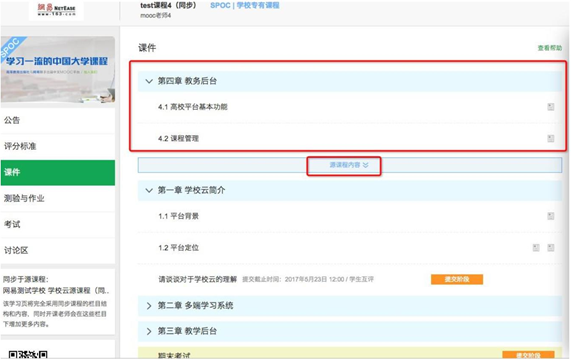
Task: Expand the 第三章 教学后台 chapter
Action: 149,331
